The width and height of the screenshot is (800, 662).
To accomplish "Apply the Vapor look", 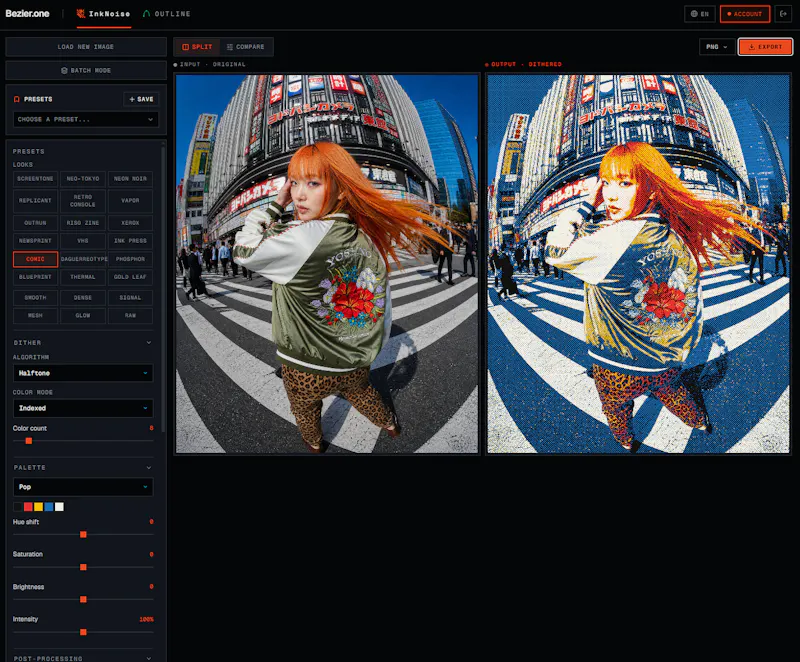I will [x=130, y=200].
